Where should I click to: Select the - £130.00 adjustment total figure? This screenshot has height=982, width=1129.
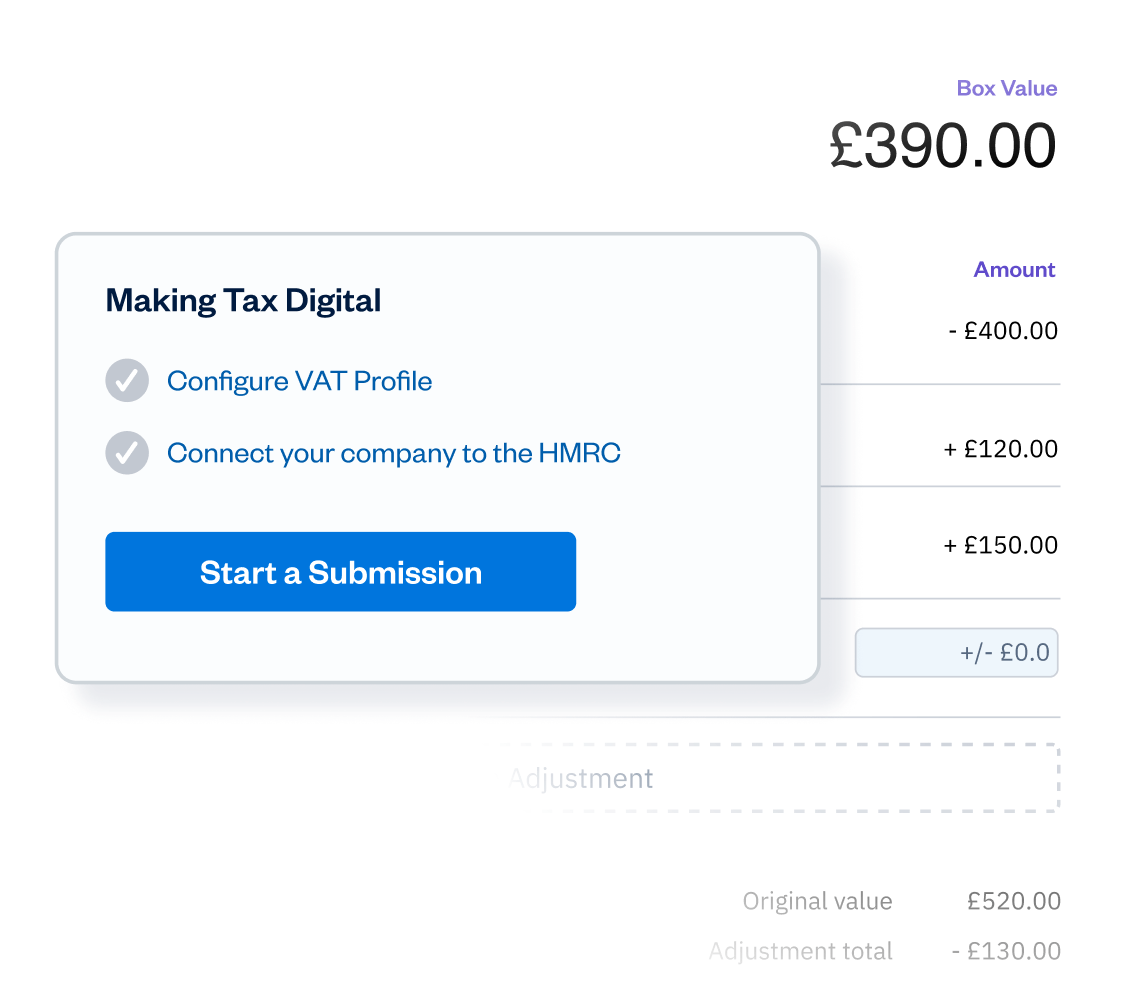(1006, 951)
